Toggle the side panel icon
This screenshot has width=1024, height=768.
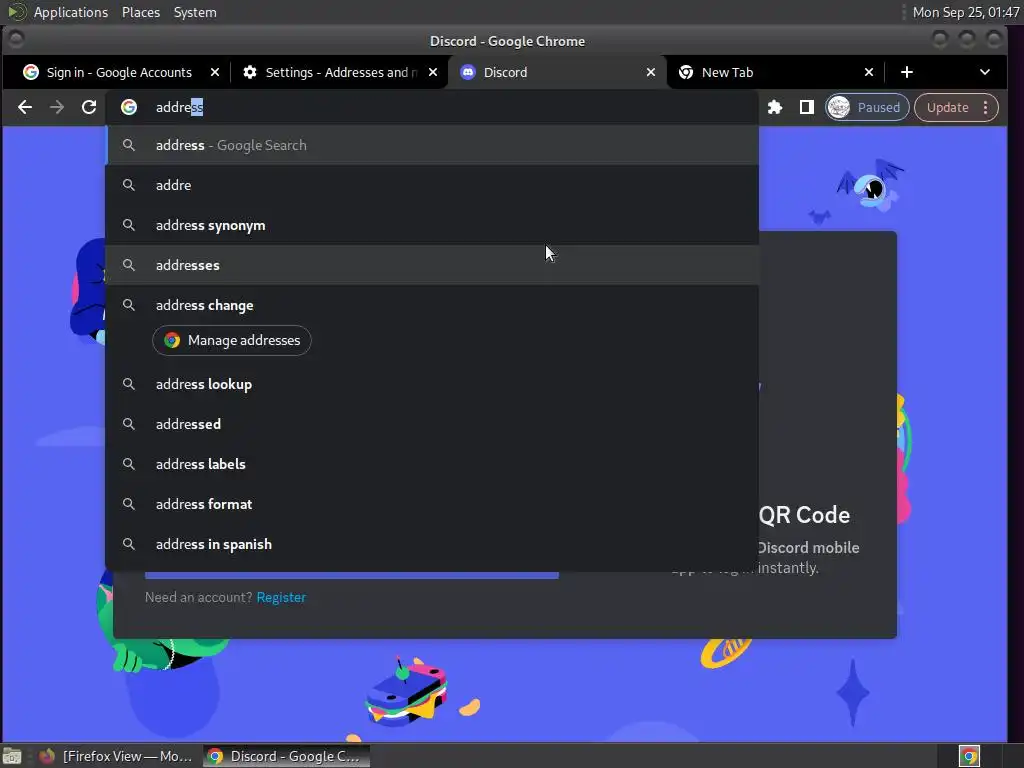click(x=807, y=107)
